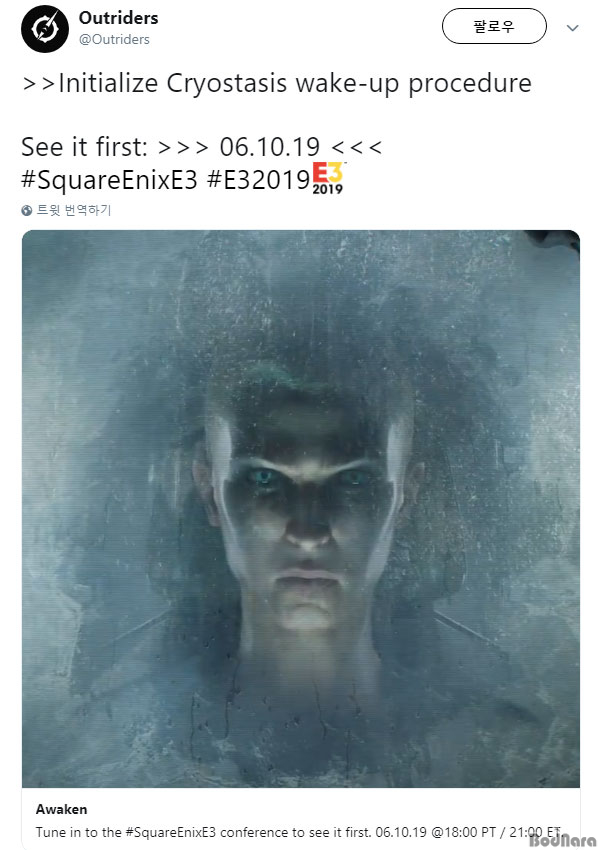Click the Outriders display name
600x850 pixels.
(x=118, y=18)
